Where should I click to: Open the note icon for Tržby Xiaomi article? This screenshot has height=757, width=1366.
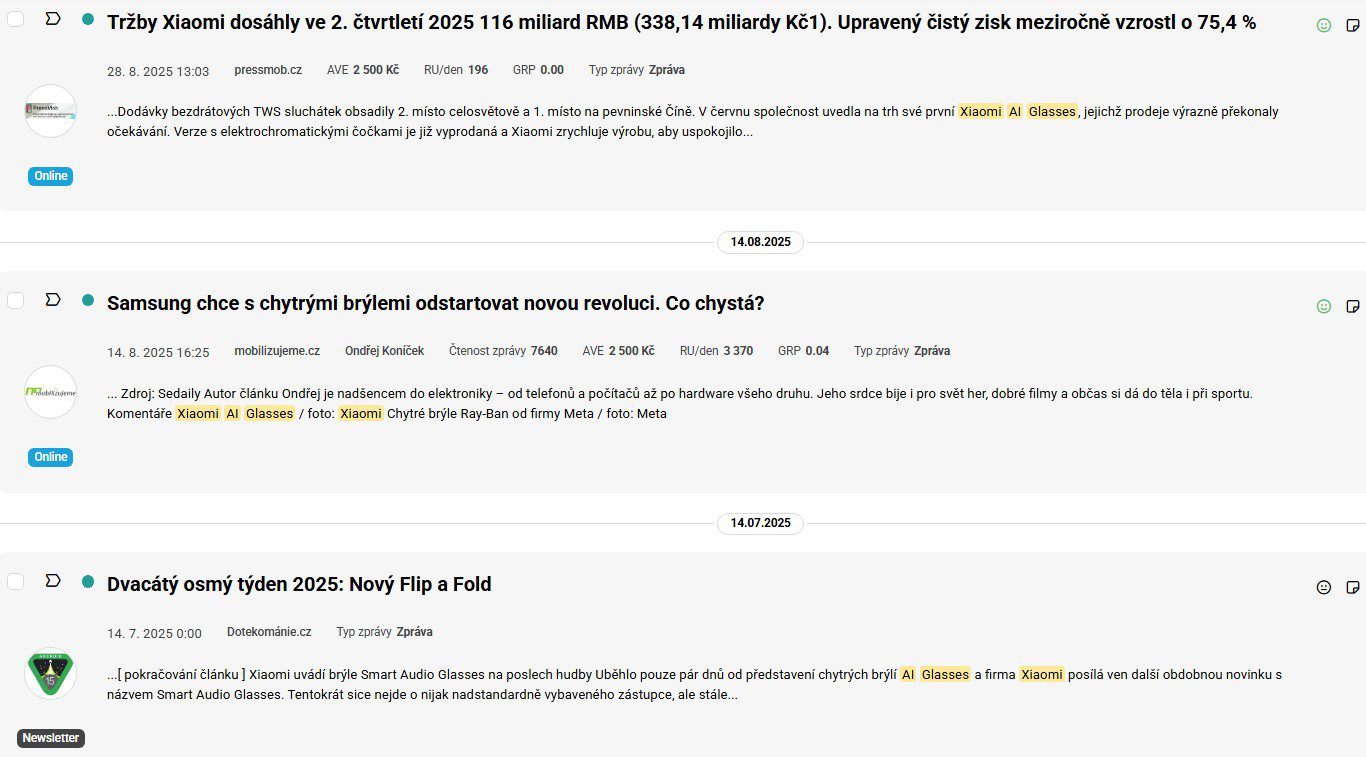coord(1353,26)
